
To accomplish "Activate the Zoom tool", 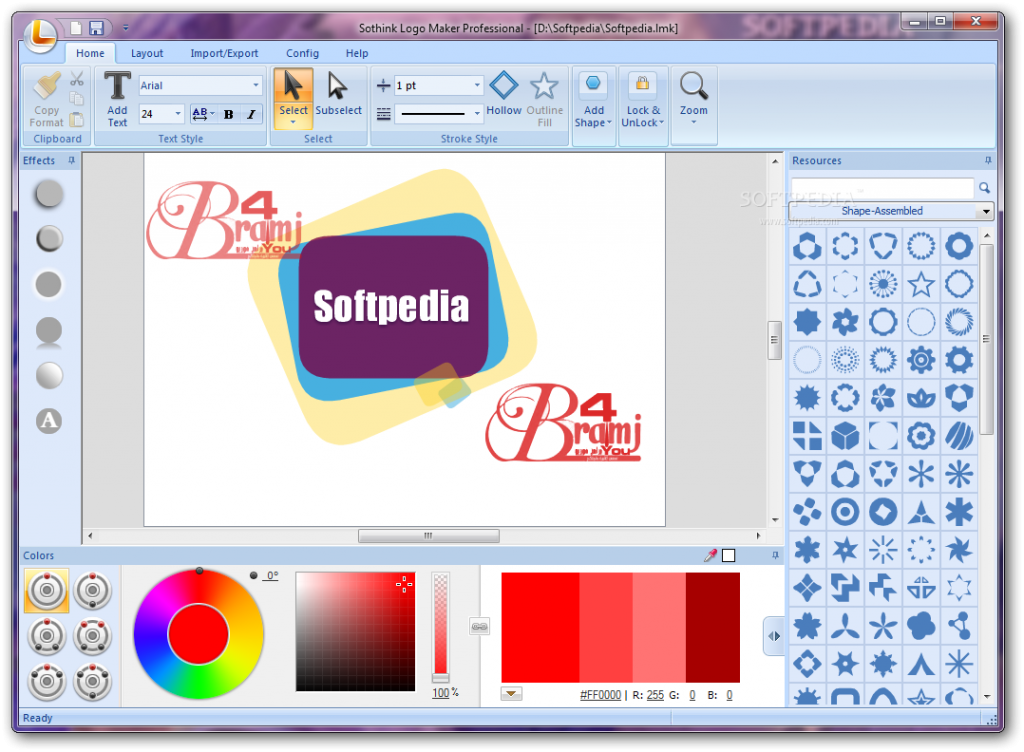I will [x=694, y=97].
